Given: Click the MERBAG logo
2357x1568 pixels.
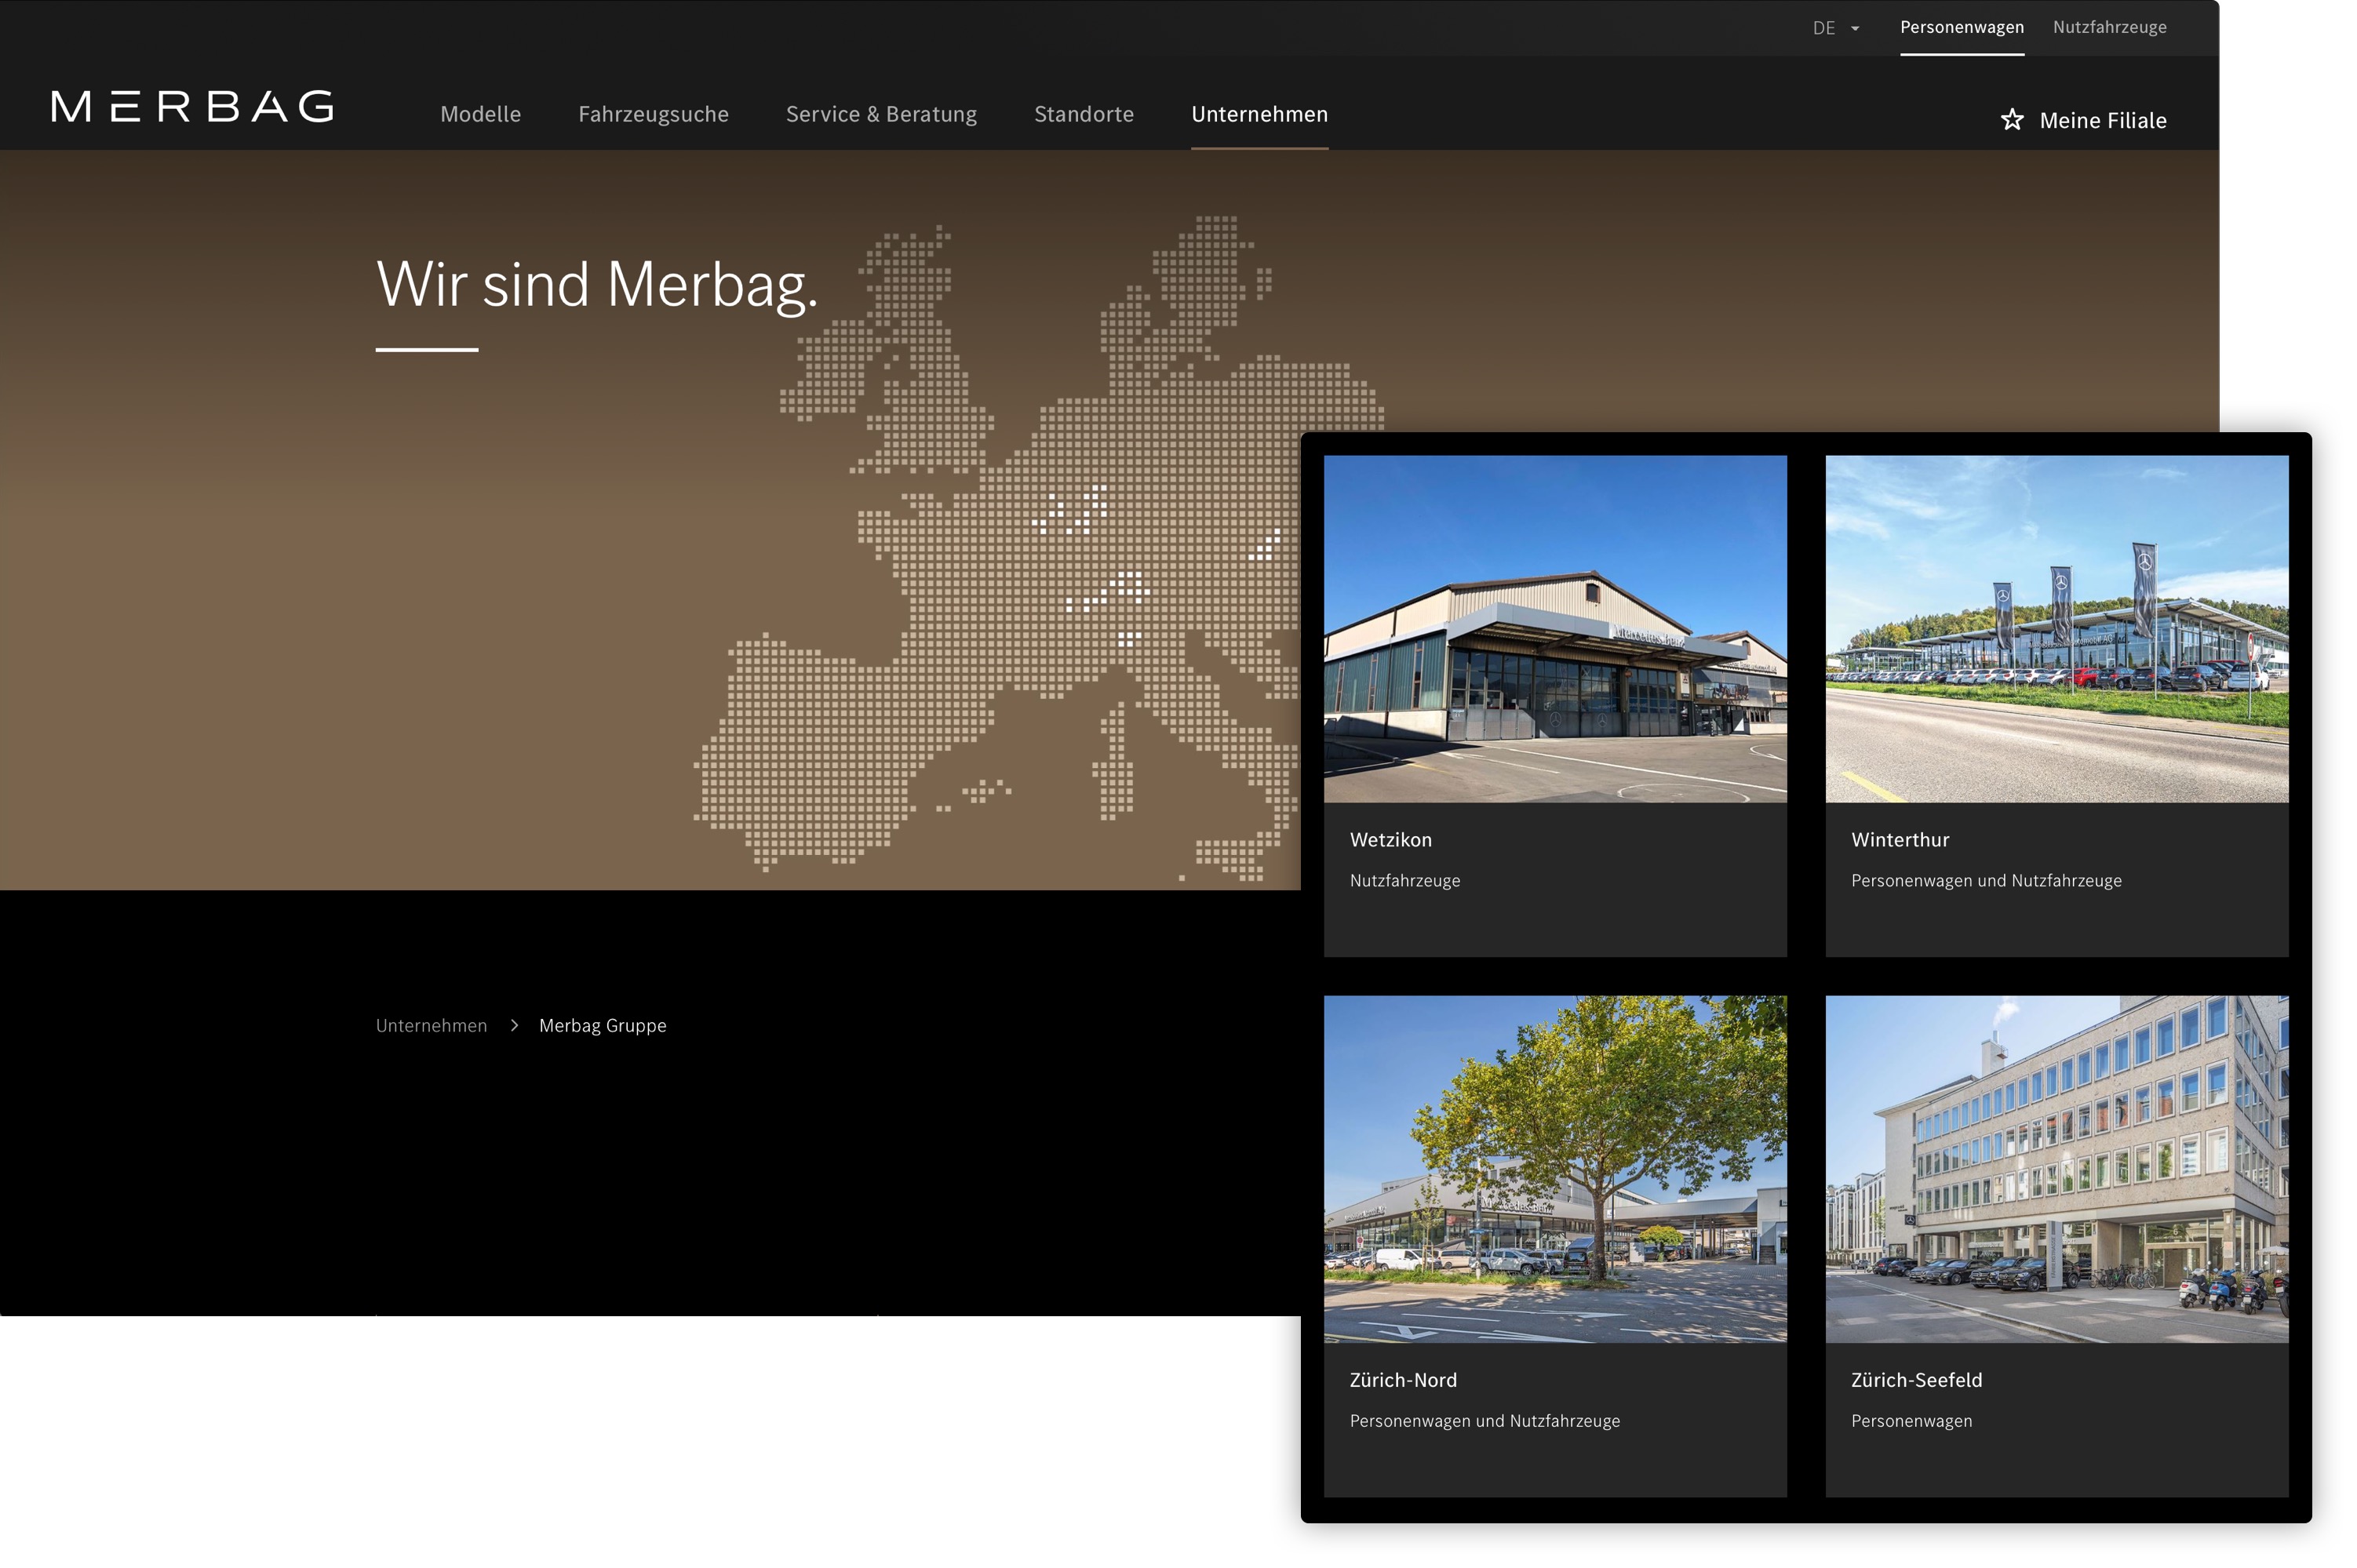Looking at the screenshot, I should point(193,107).
